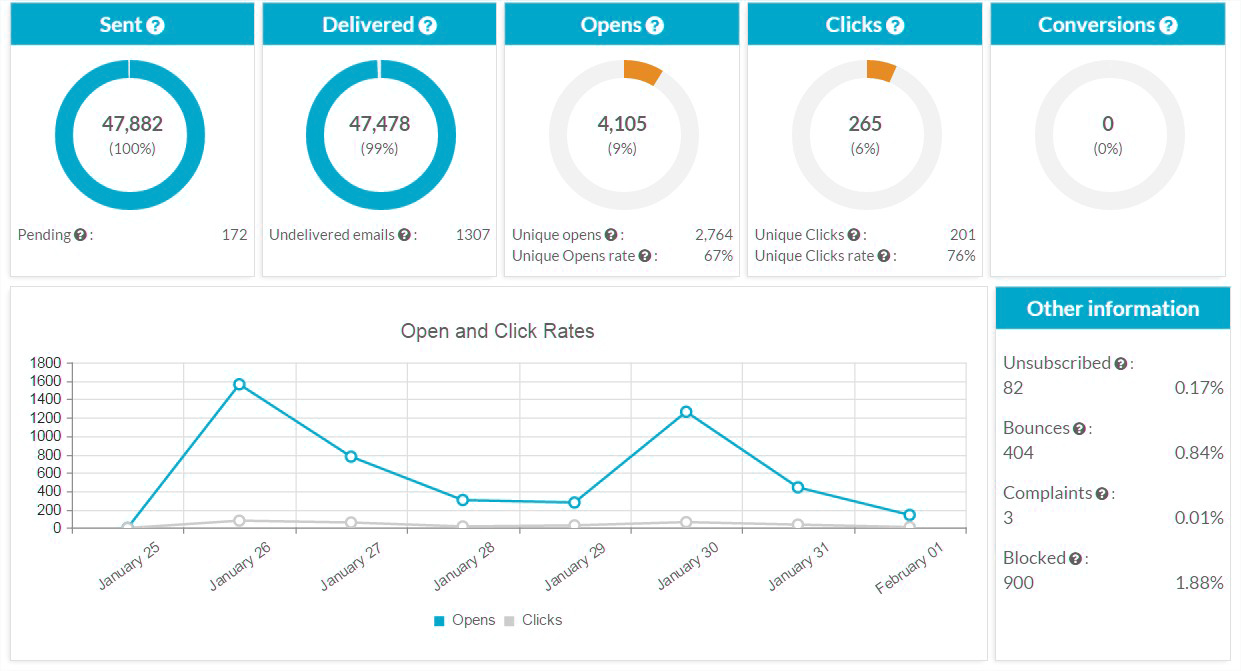This screenshot has height=671, width=1241.
Task: Click the gray Clicks legend color square
Action: point(509,621)
